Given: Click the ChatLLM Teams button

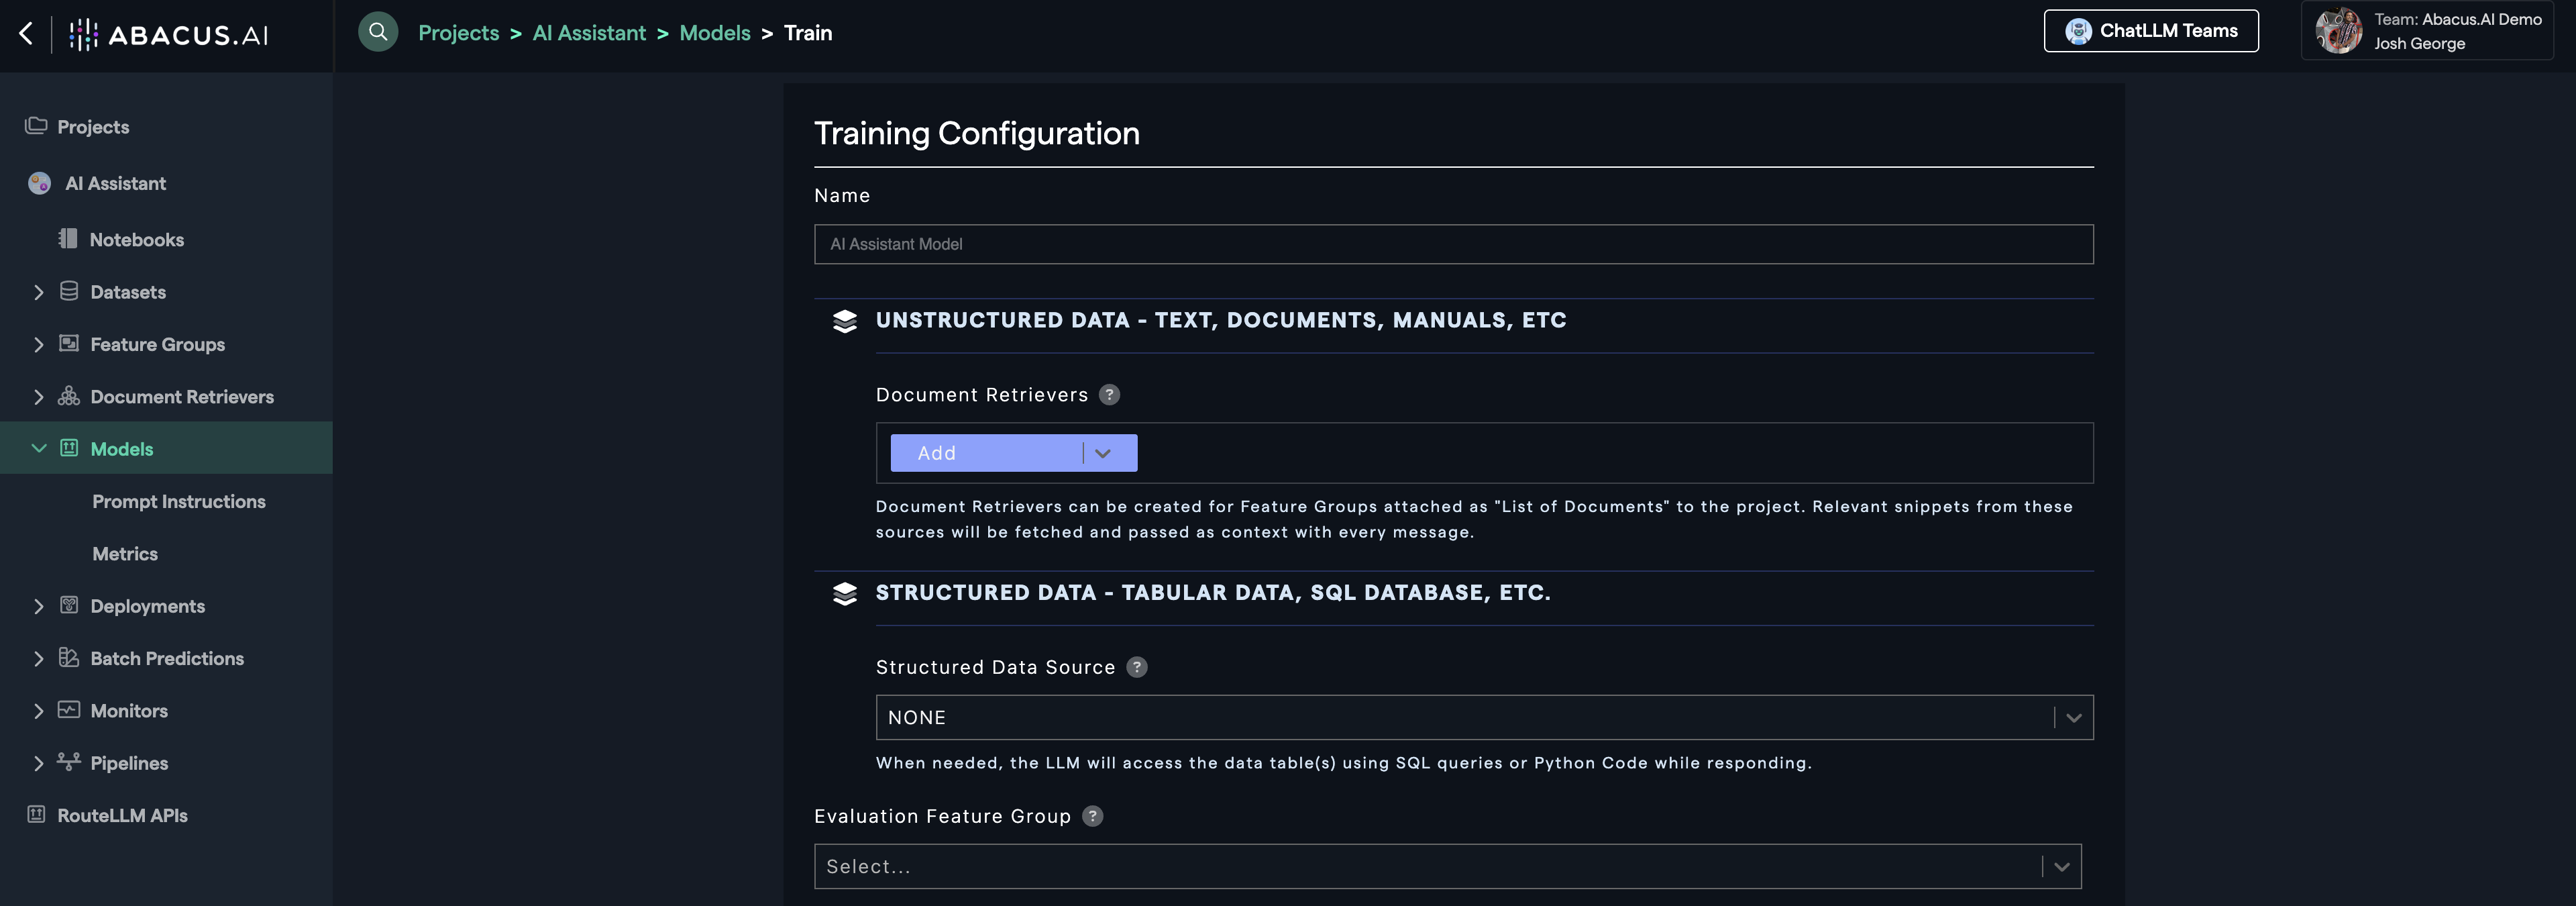Looking at the screenshot, I should tap(2150, 31).
